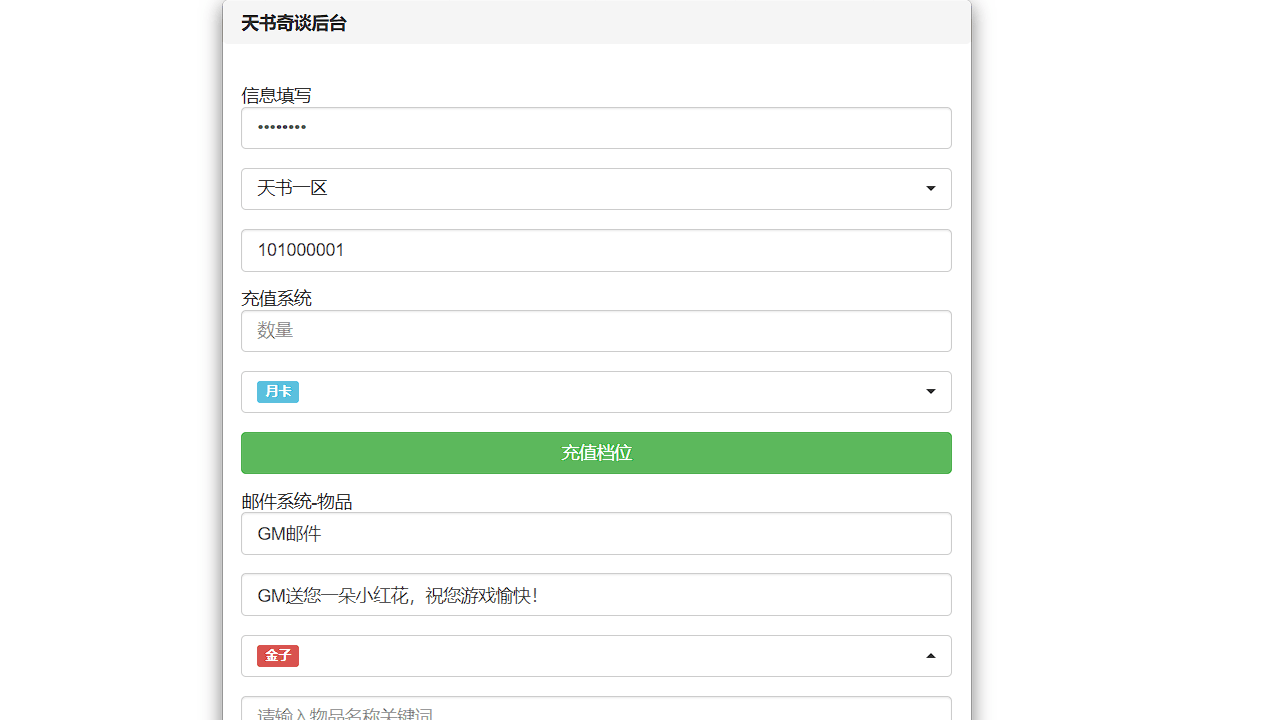1280x720 pixels.
Task: Click the player ID field 101000001
Action: point(595,250)
